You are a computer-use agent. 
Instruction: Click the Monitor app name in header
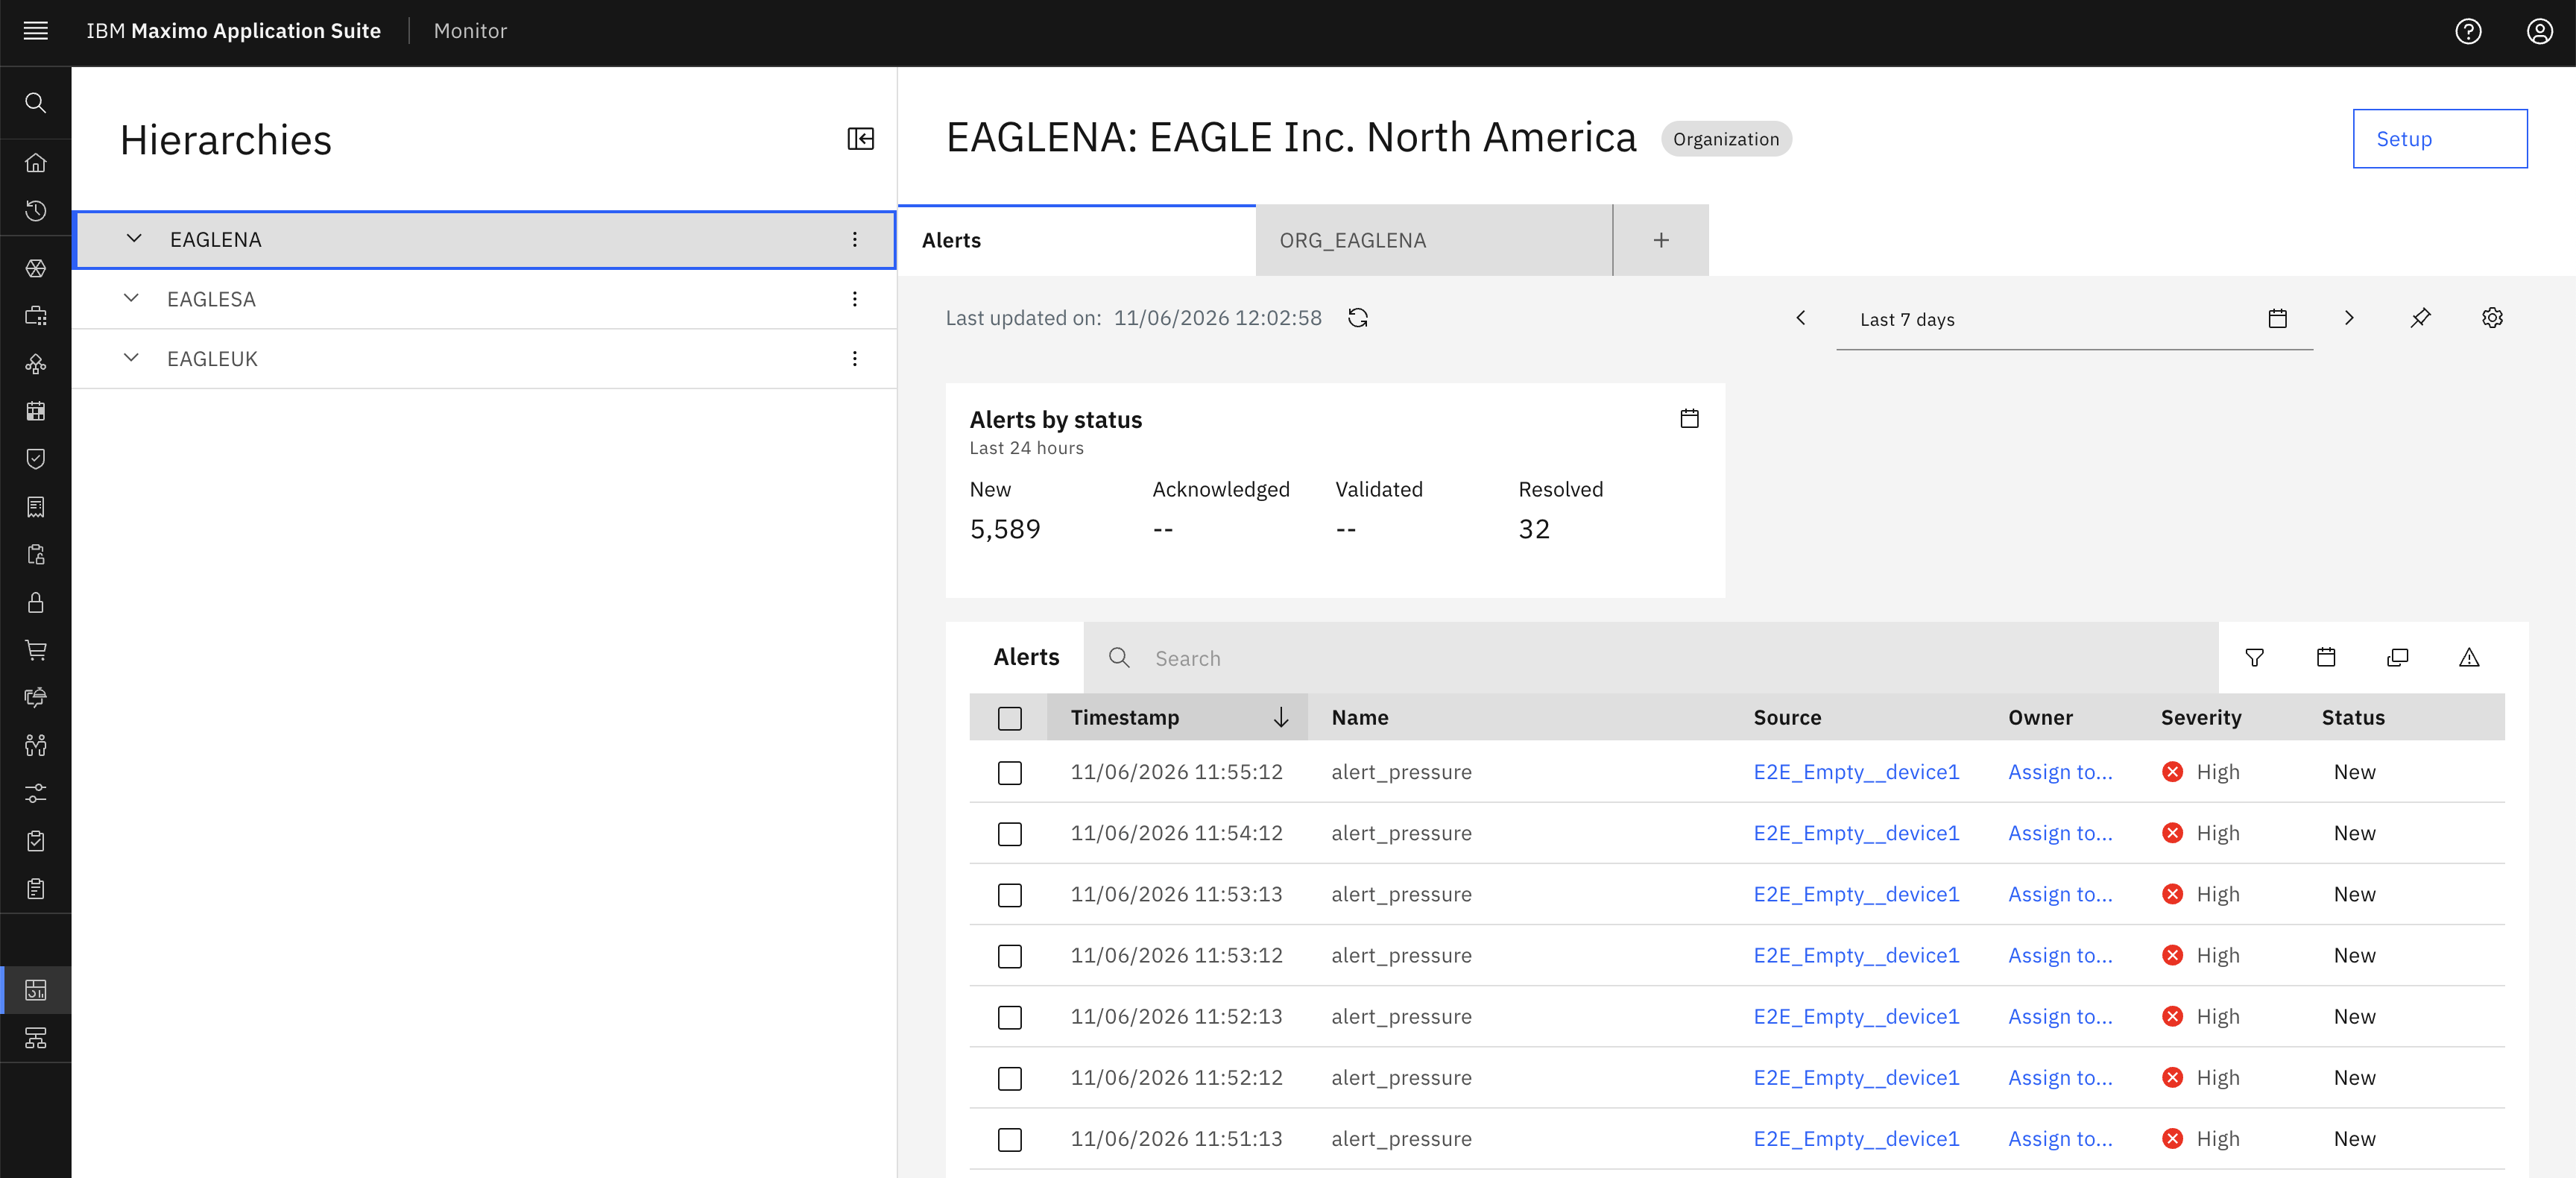[470, 31]
